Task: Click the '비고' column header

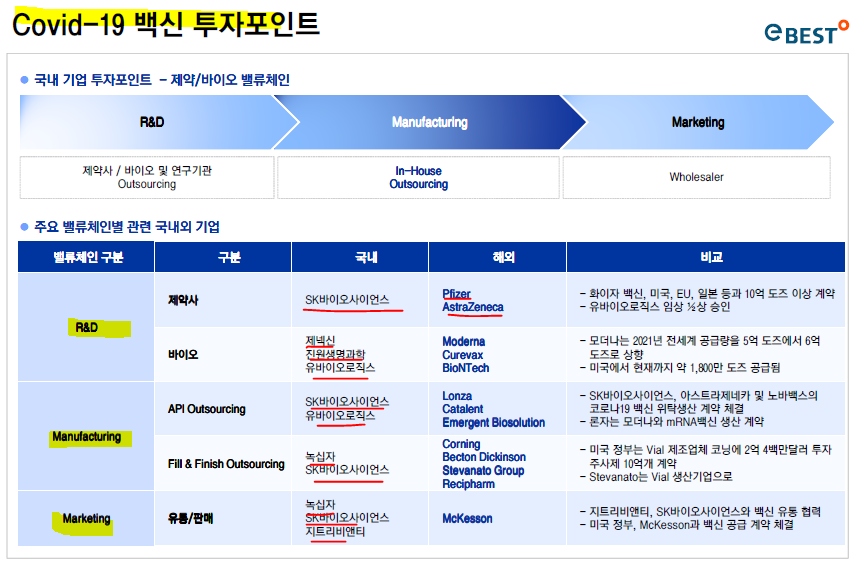Action: pos(706,257)
